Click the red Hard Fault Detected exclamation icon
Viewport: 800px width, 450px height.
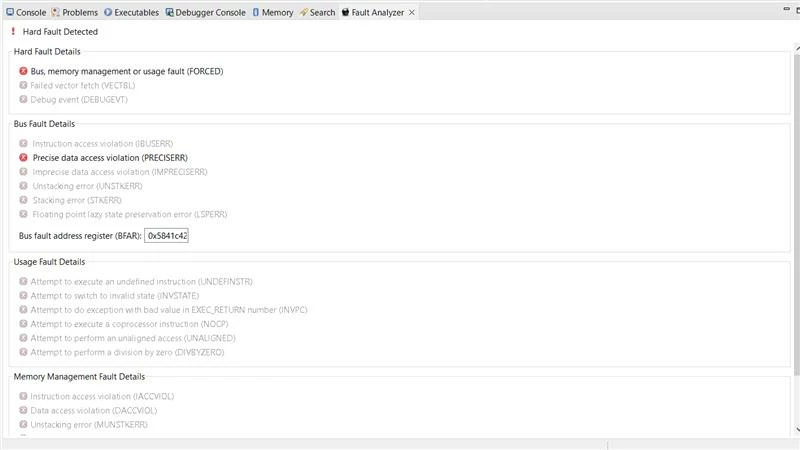point(13,31)
